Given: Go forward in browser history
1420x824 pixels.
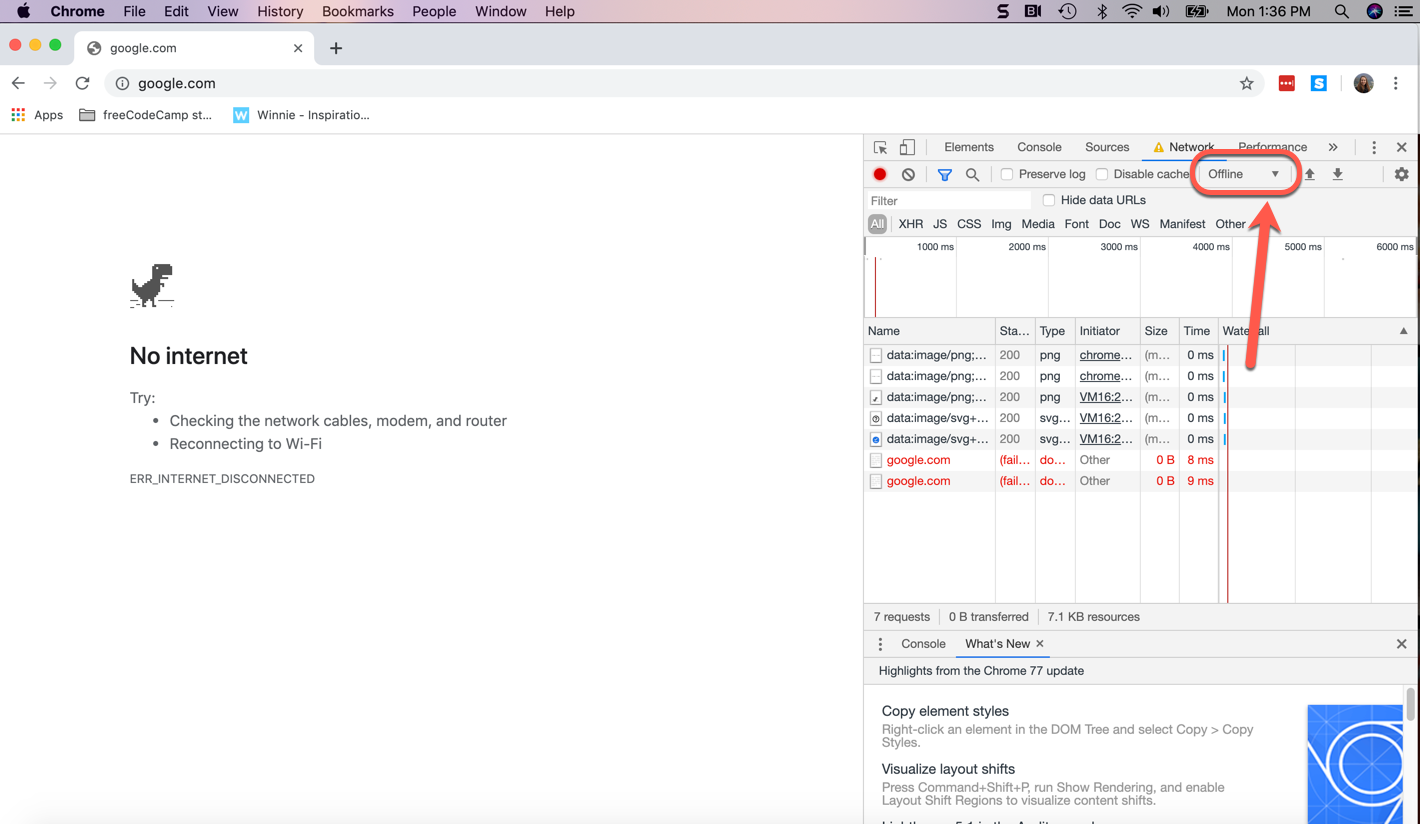Looking at the screenshot, I should [x=50, y=83].
